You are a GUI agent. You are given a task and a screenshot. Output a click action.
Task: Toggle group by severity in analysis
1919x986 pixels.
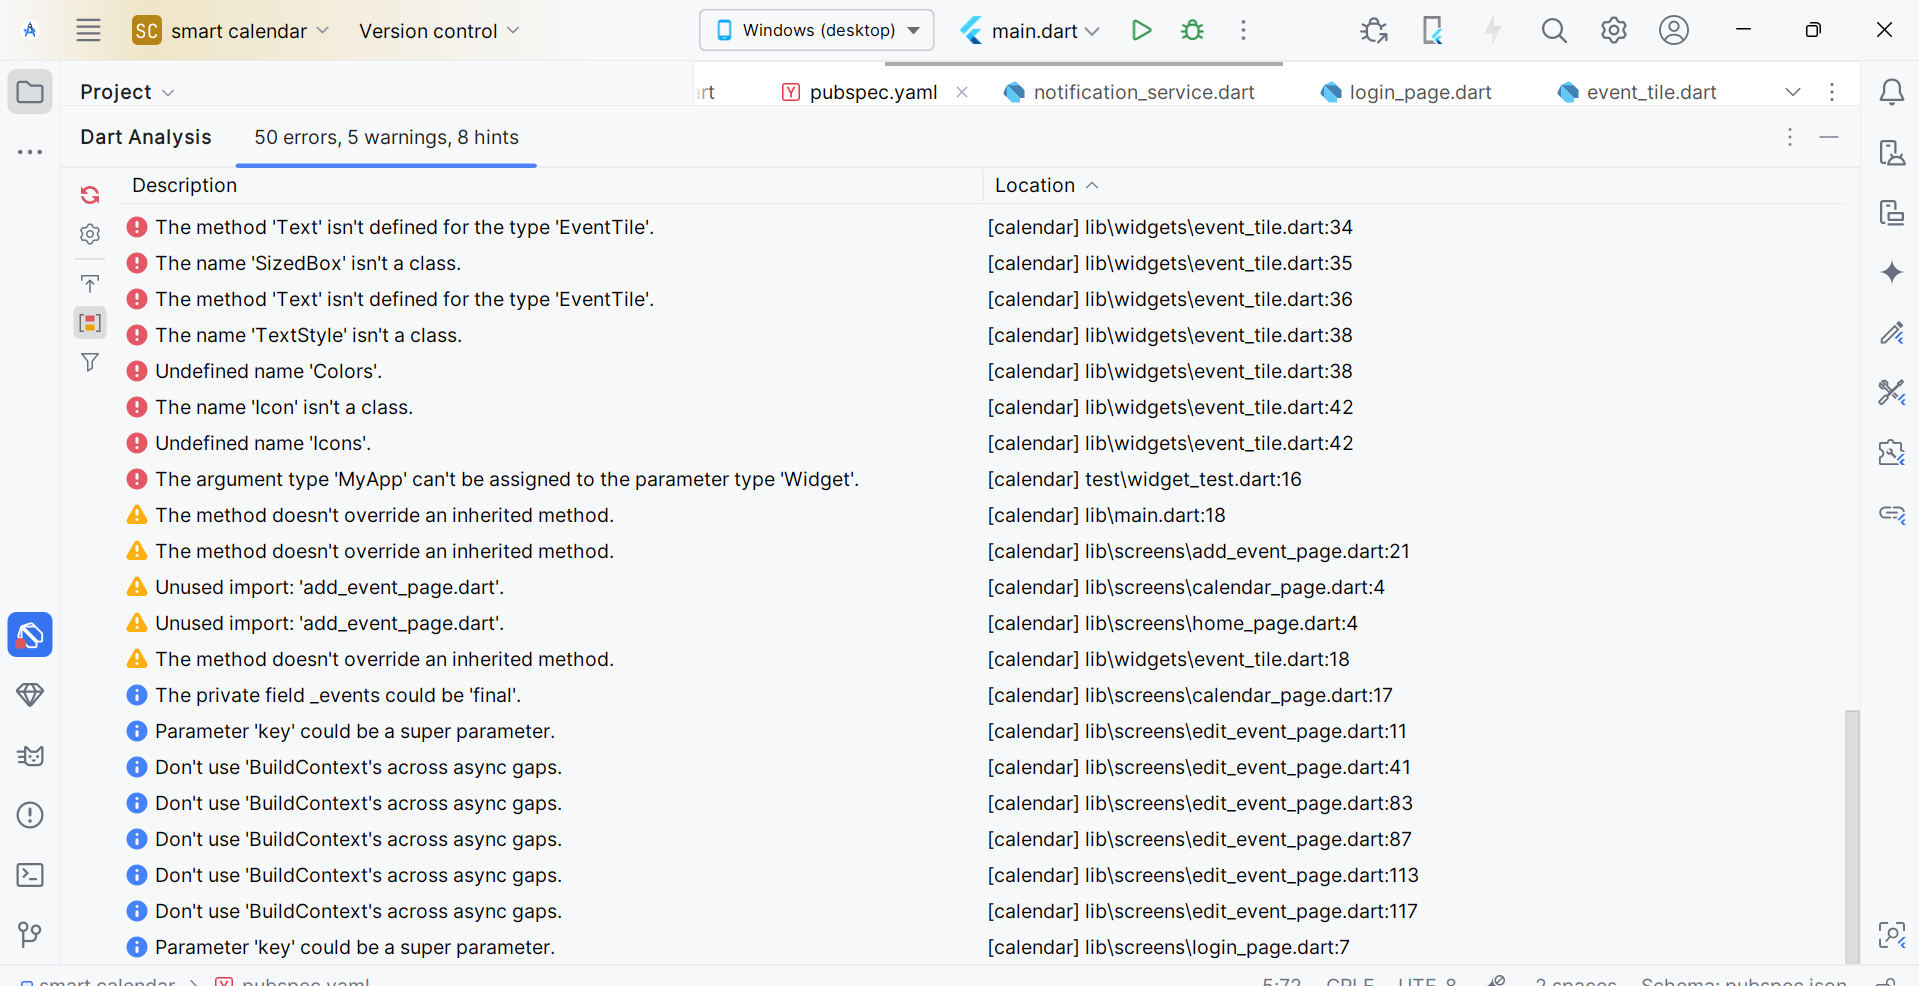pos(90,323)
